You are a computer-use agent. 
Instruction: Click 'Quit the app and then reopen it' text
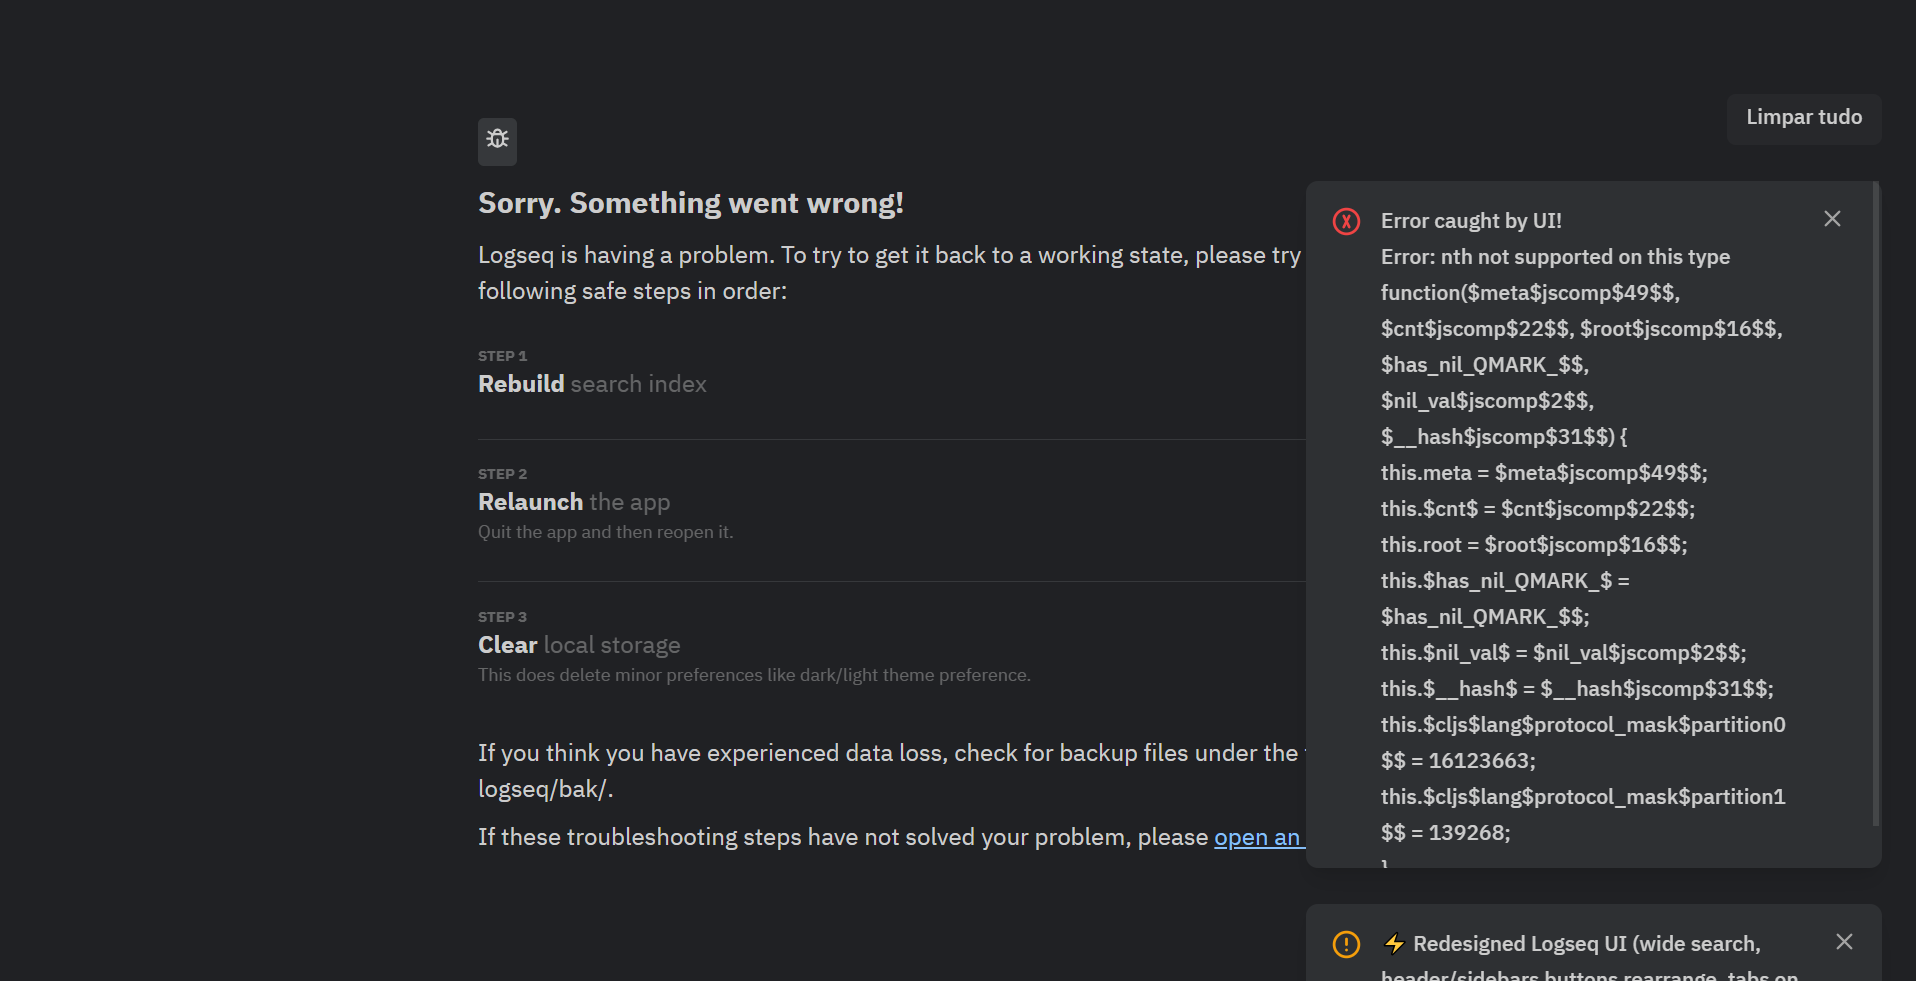tap(605, 532)
